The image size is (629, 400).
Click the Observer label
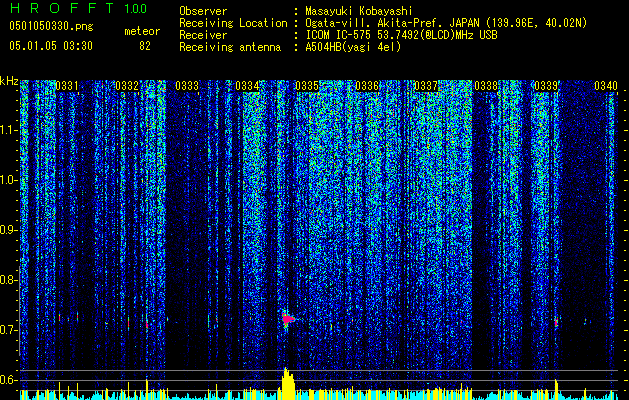coord(203,11)
